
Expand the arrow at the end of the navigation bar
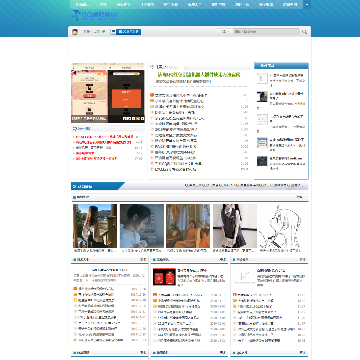pos(307,5)
